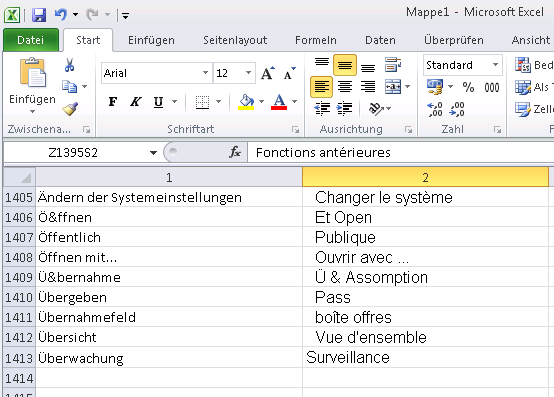This screenshot has width=554, height=397.
Task: Open the font size 12 dropdown
Action: [x=248, y=73]
